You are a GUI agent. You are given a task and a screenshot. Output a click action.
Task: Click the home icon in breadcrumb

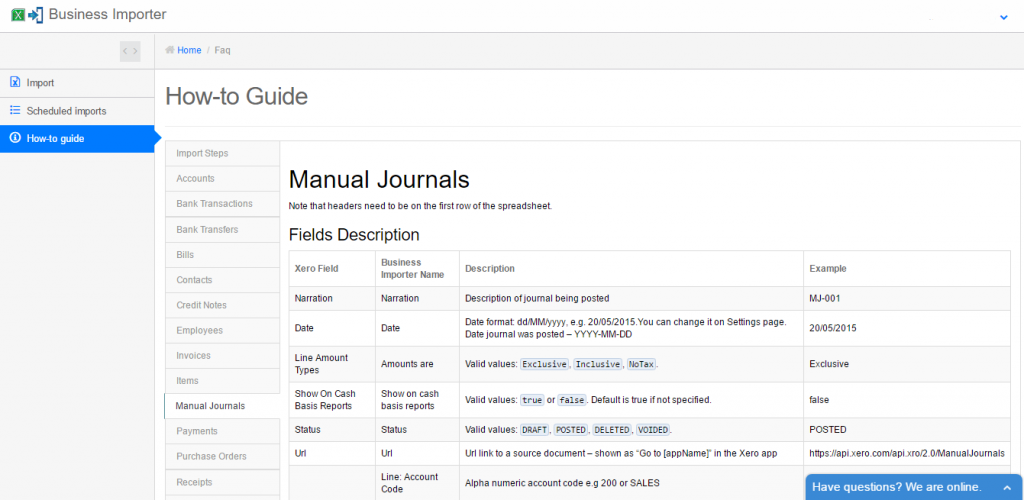coord(170,50)
